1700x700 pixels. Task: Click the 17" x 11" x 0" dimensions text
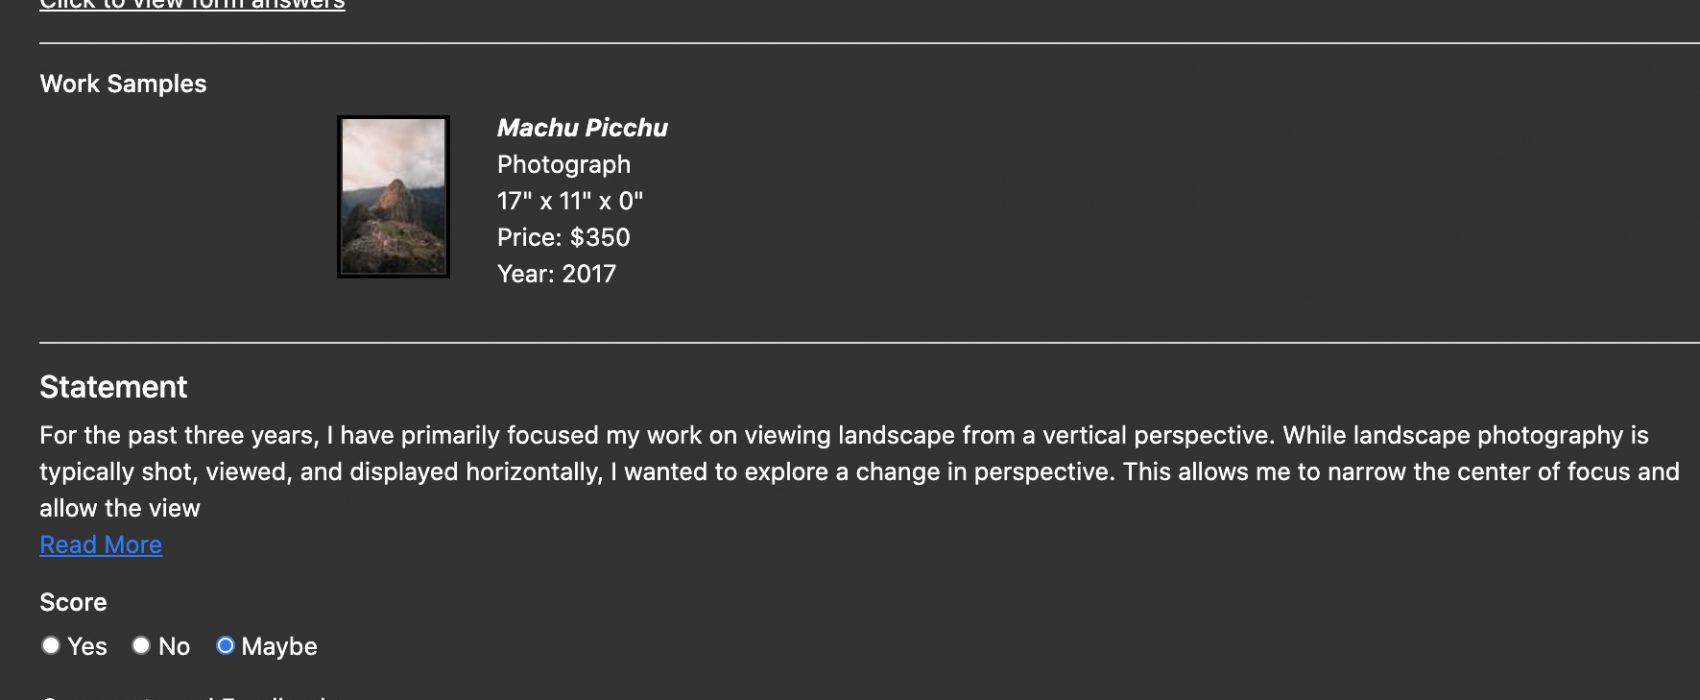(570, 201)
